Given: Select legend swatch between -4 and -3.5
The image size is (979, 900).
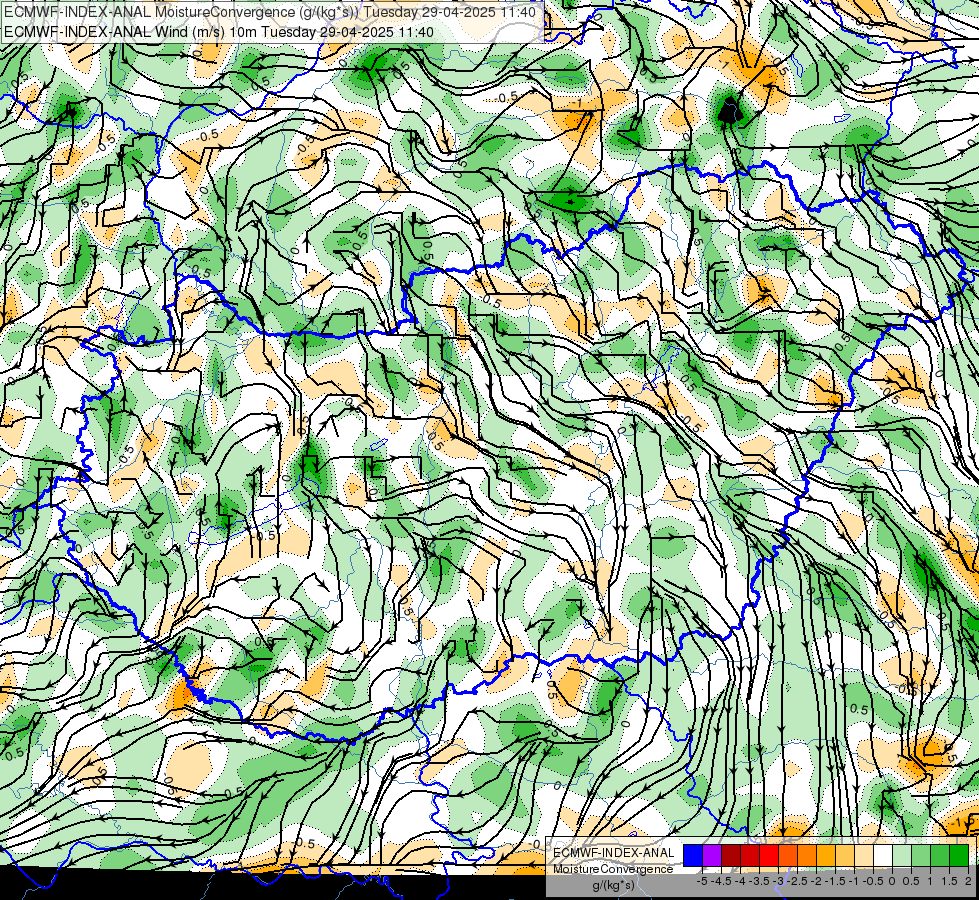Looking at the screenshot, I should pyautogui.click(x=750, y=855).
